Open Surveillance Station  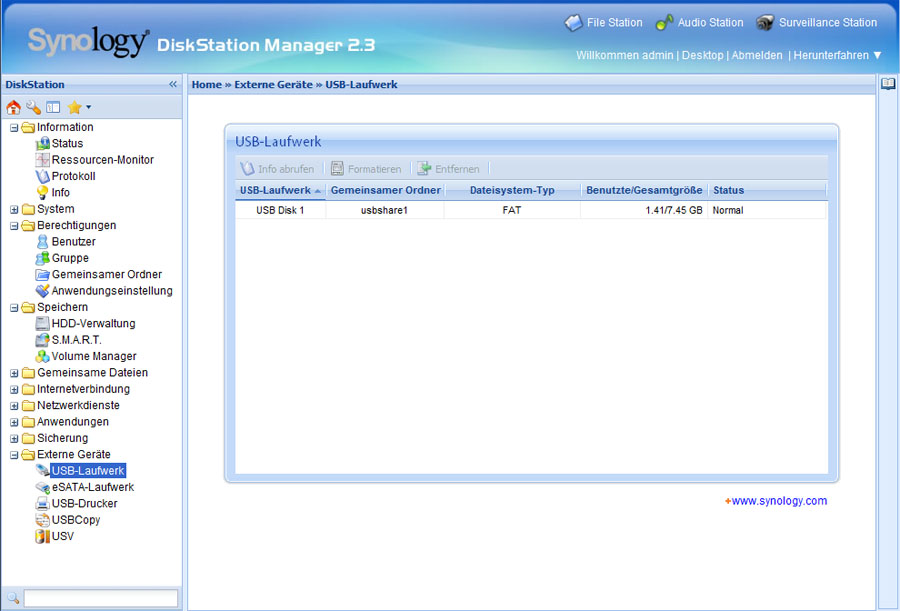(816, 23)
